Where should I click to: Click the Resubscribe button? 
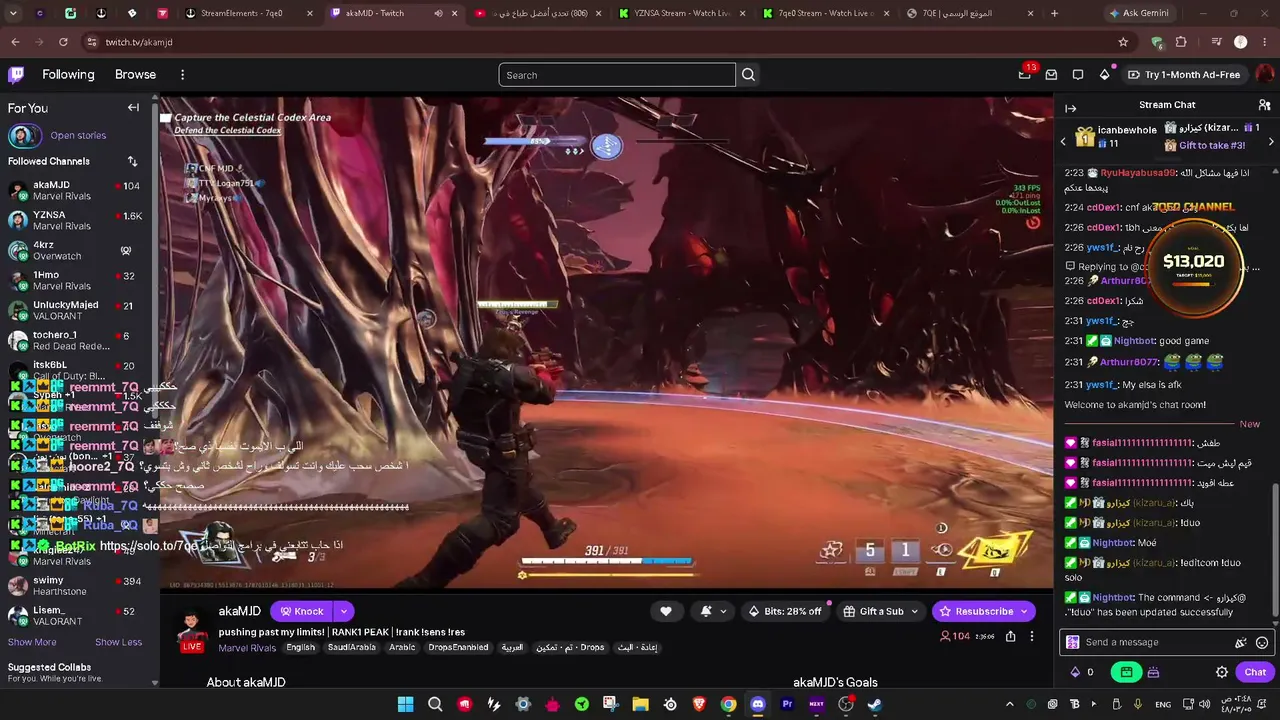tap(983, 611)
